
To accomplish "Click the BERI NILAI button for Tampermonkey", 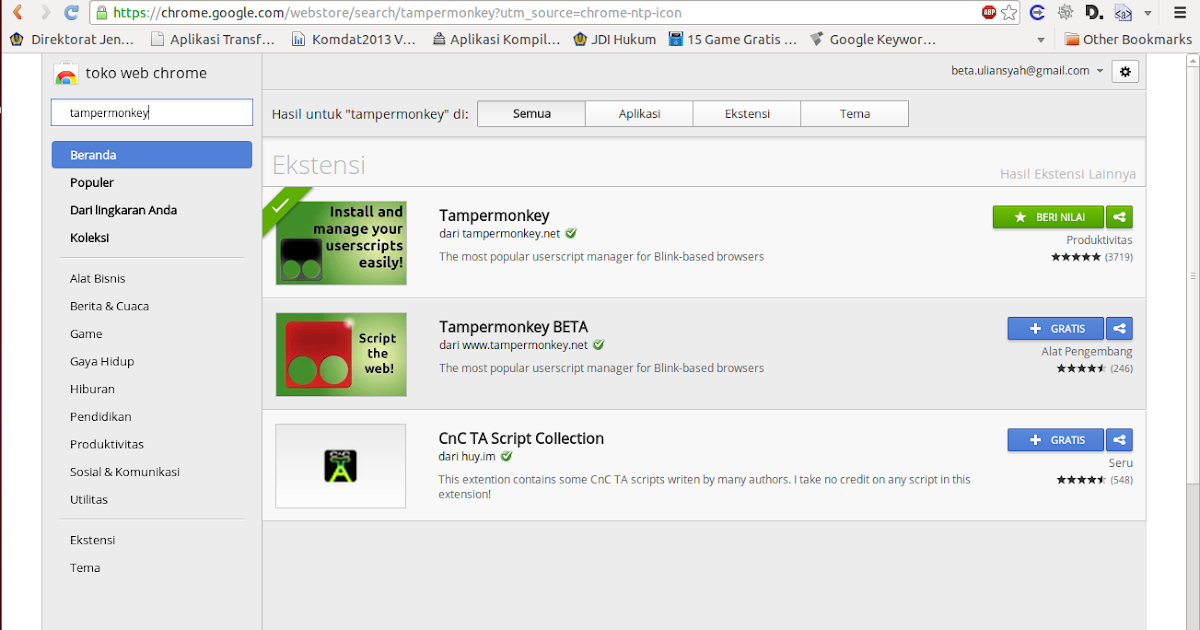I will pyautogui.click(x=1048, y=217).
